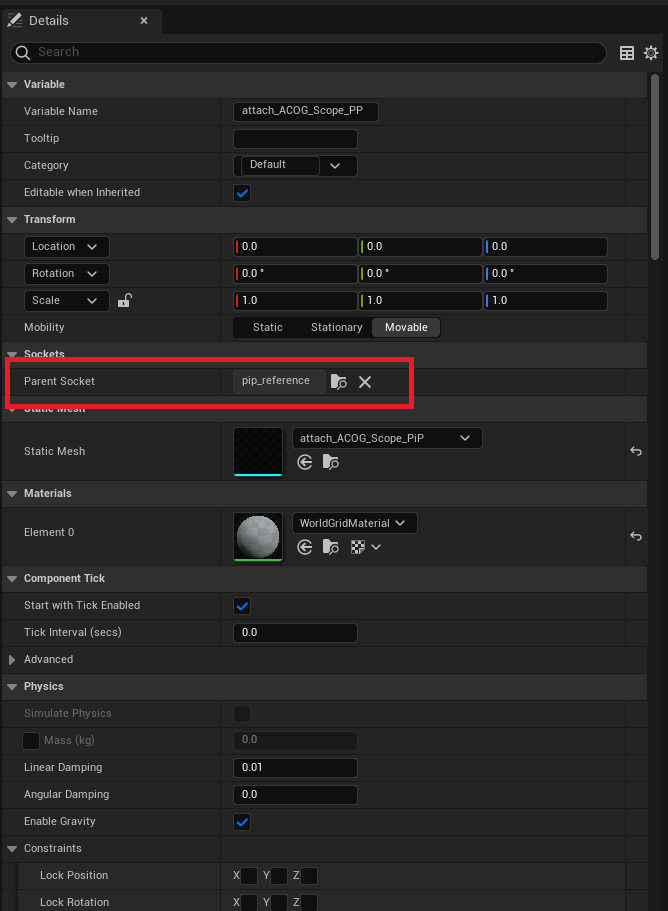Use selected asset arrow for Static Mesh
Image resolution: width=668 pixels, height=911 pixels.
pyautogui.click(x=305, y=462)
